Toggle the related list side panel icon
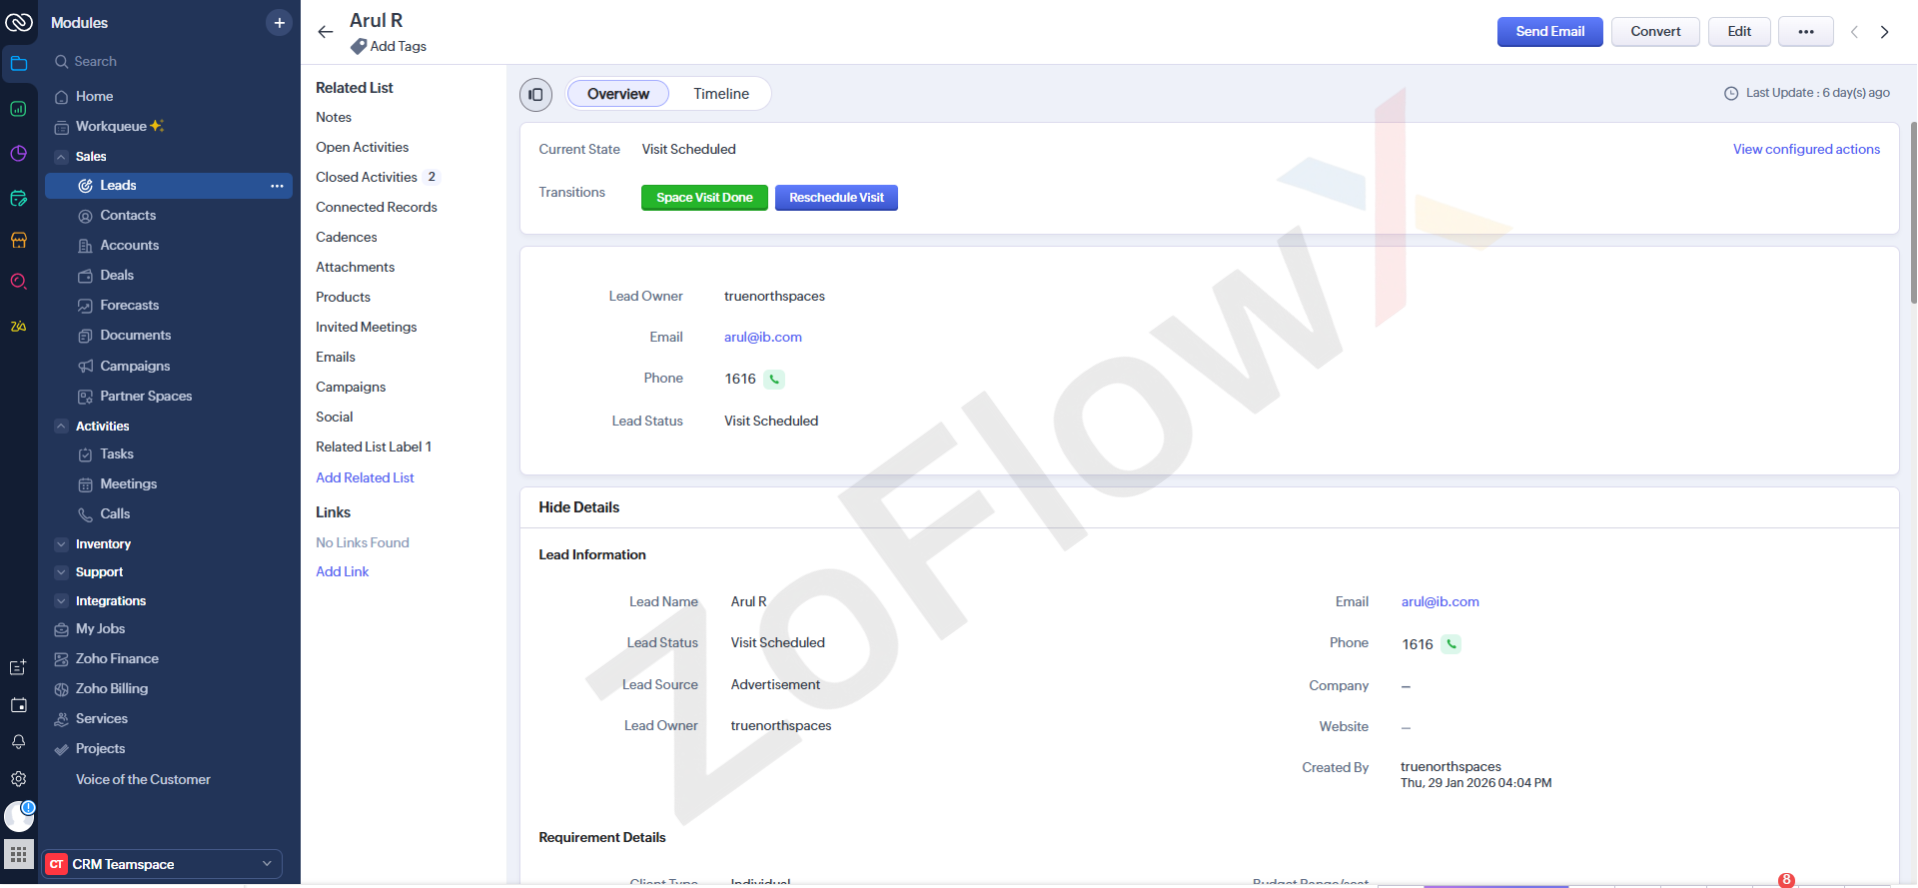Viewport: 1918px width, 888px height. coord(536,94)
